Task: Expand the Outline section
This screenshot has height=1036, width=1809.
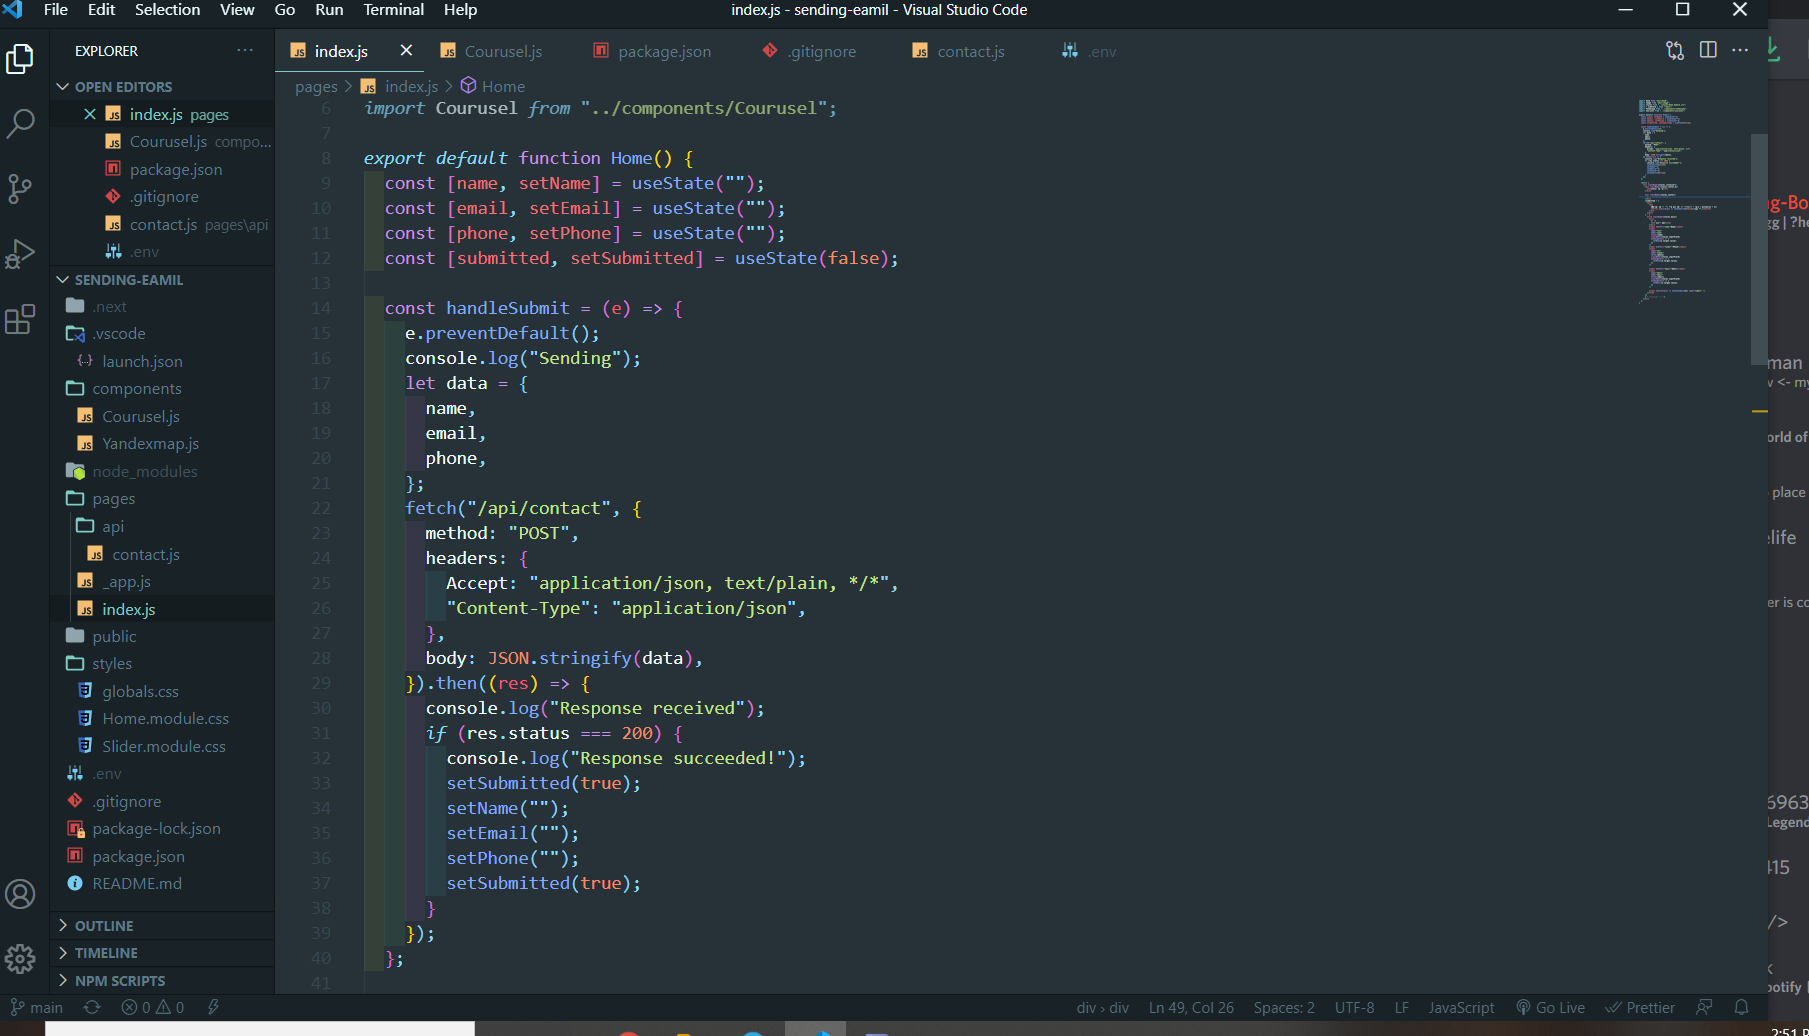Action: 162,926
